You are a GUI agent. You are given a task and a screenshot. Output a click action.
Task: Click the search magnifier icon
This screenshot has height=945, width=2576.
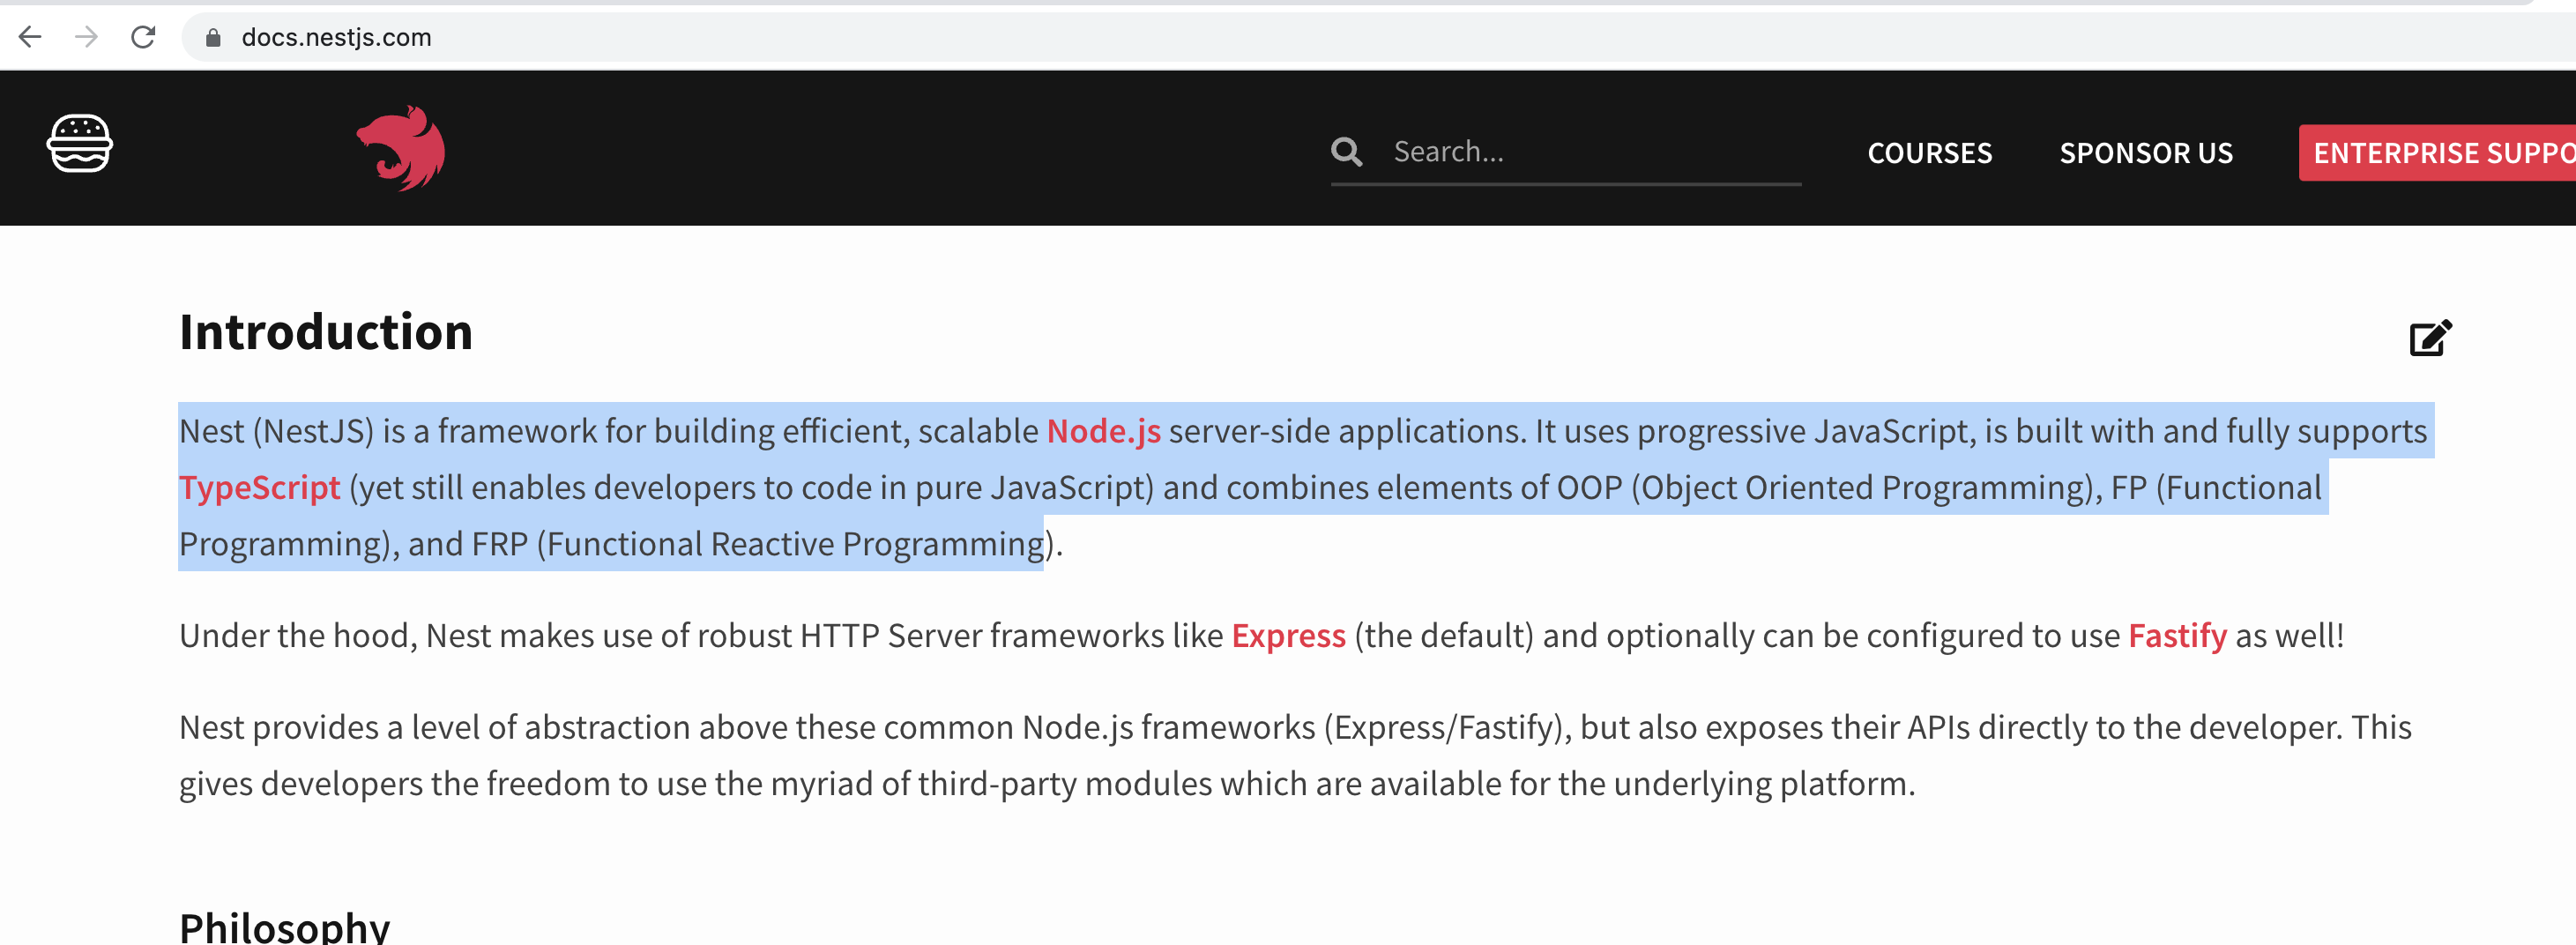tap(1346, 152)
